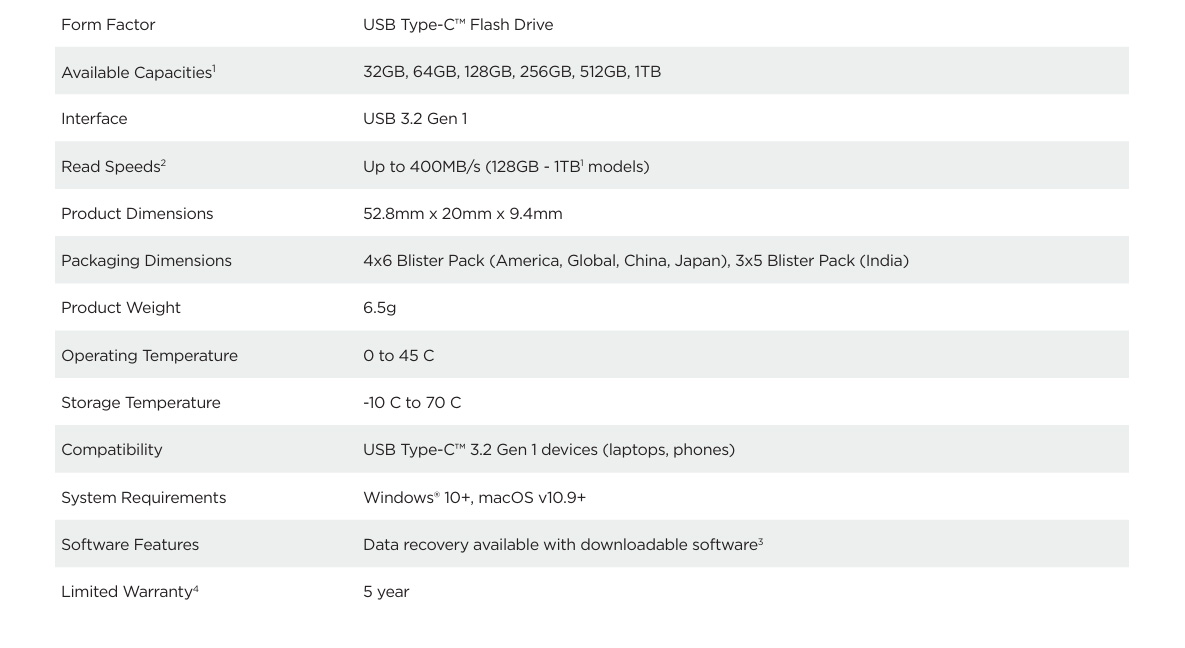Click the Form Factor label
The image size is (1185, 648).
(x=108, y=25)
